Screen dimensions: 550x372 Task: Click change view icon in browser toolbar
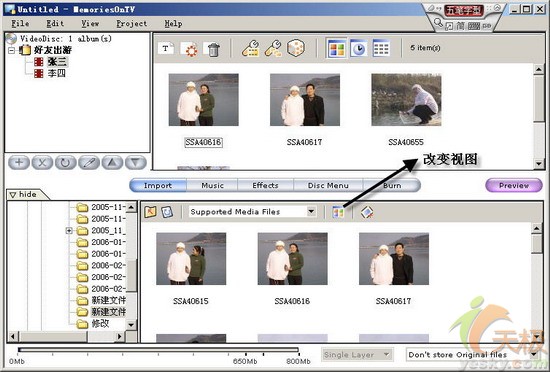pyautogui.click(x=338, y=212)
